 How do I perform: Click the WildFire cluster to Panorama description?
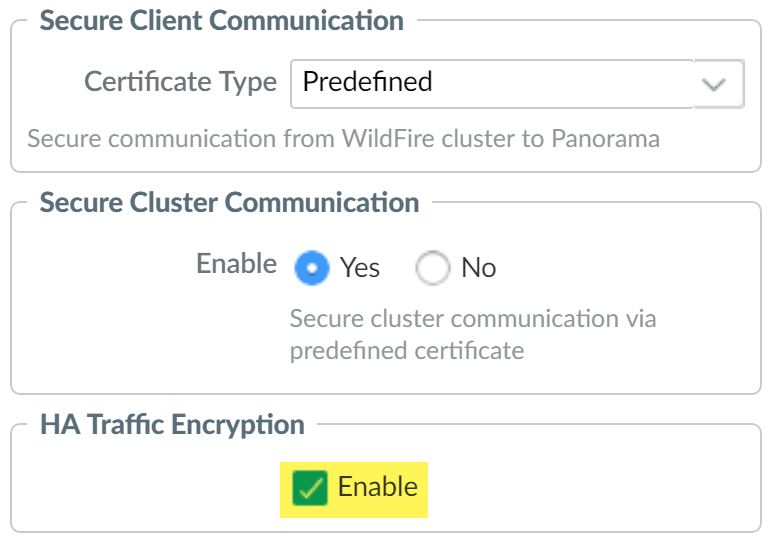(343, 138)
